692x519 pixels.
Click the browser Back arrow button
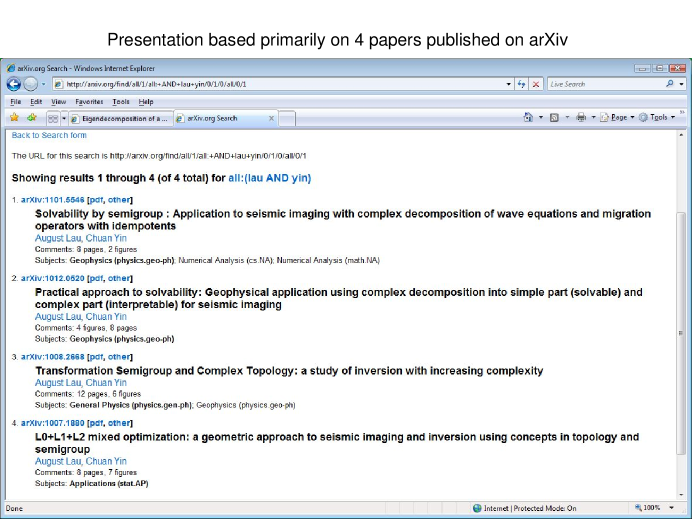coord(14,84)
